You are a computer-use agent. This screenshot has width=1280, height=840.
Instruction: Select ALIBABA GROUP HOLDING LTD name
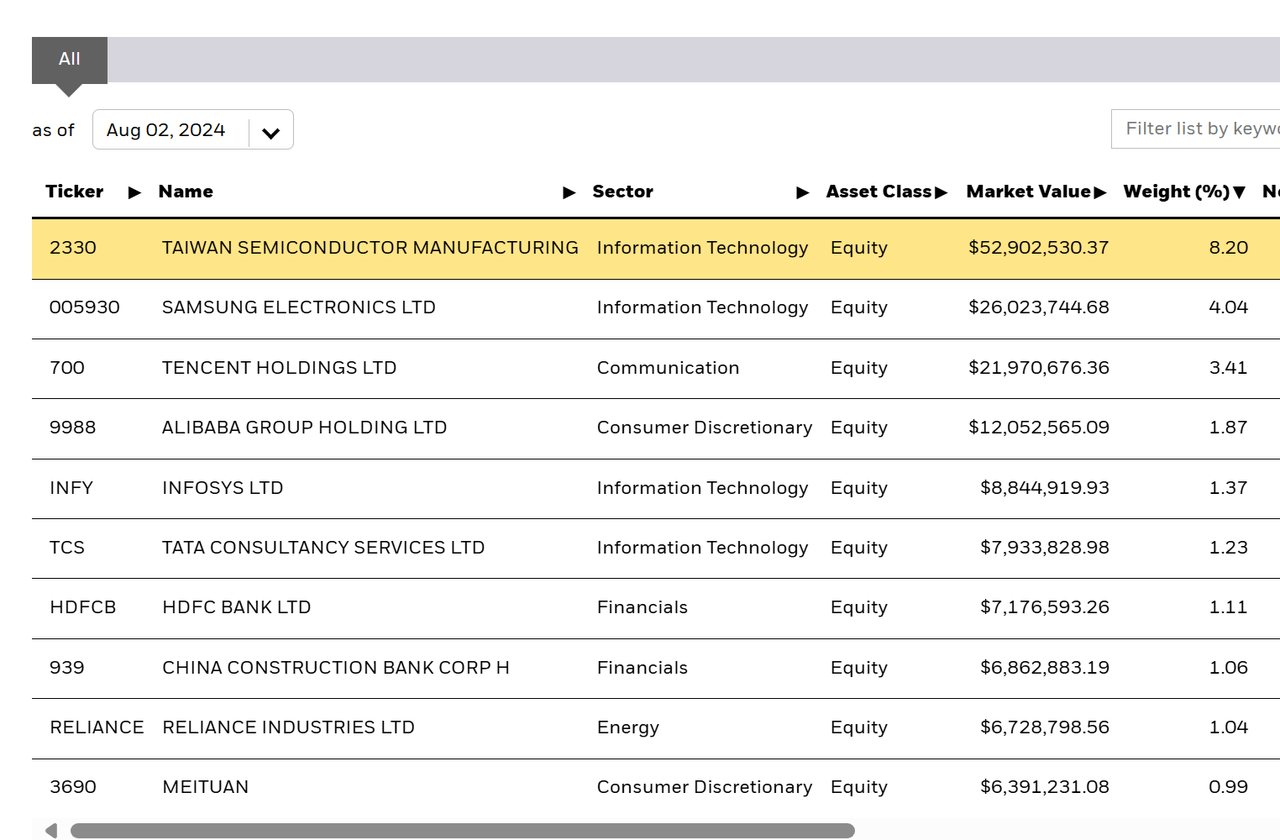pos(304,427)
